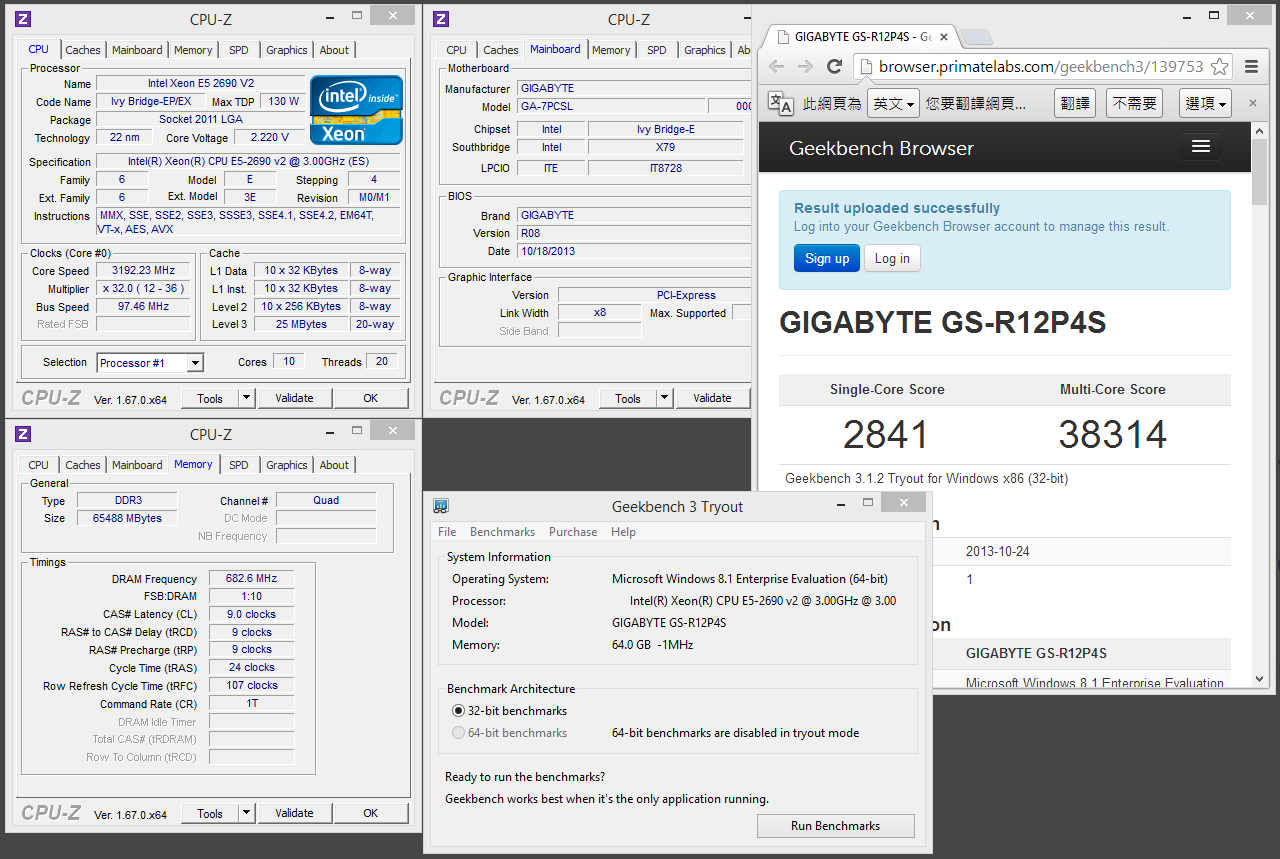Open a new Chrome tab
Image resolution: width=1280 pixels, height=859 pixels.
[x=977, y=37]
